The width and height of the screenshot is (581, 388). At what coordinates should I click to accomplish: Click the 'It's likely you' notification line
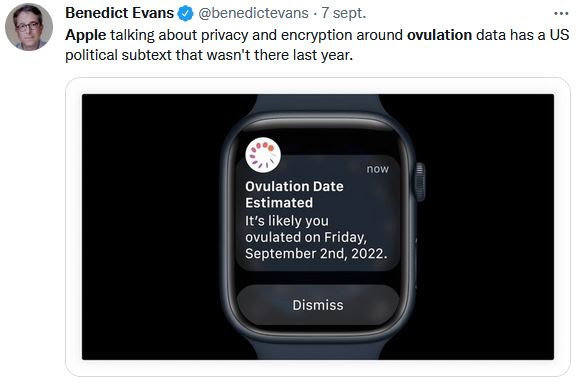click(287, 221)
